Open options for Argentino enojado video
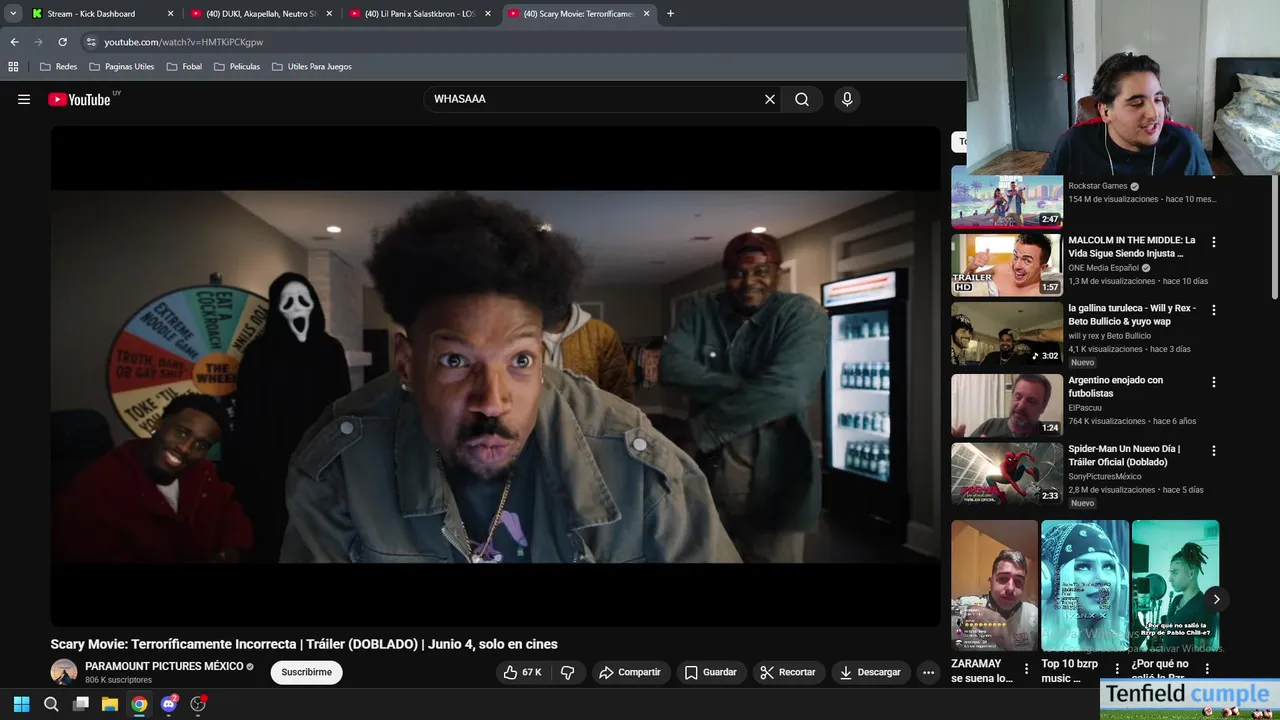 tap(1214, 382)
